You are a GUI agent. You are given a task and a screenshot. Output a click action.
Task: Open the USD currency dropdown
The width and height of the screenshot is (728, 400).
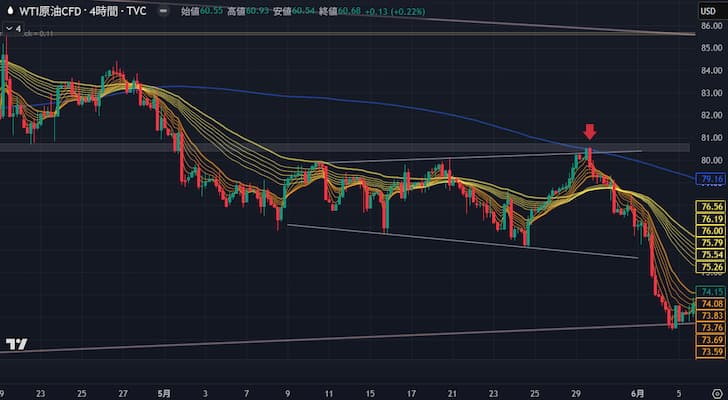(x=709, y=10)
